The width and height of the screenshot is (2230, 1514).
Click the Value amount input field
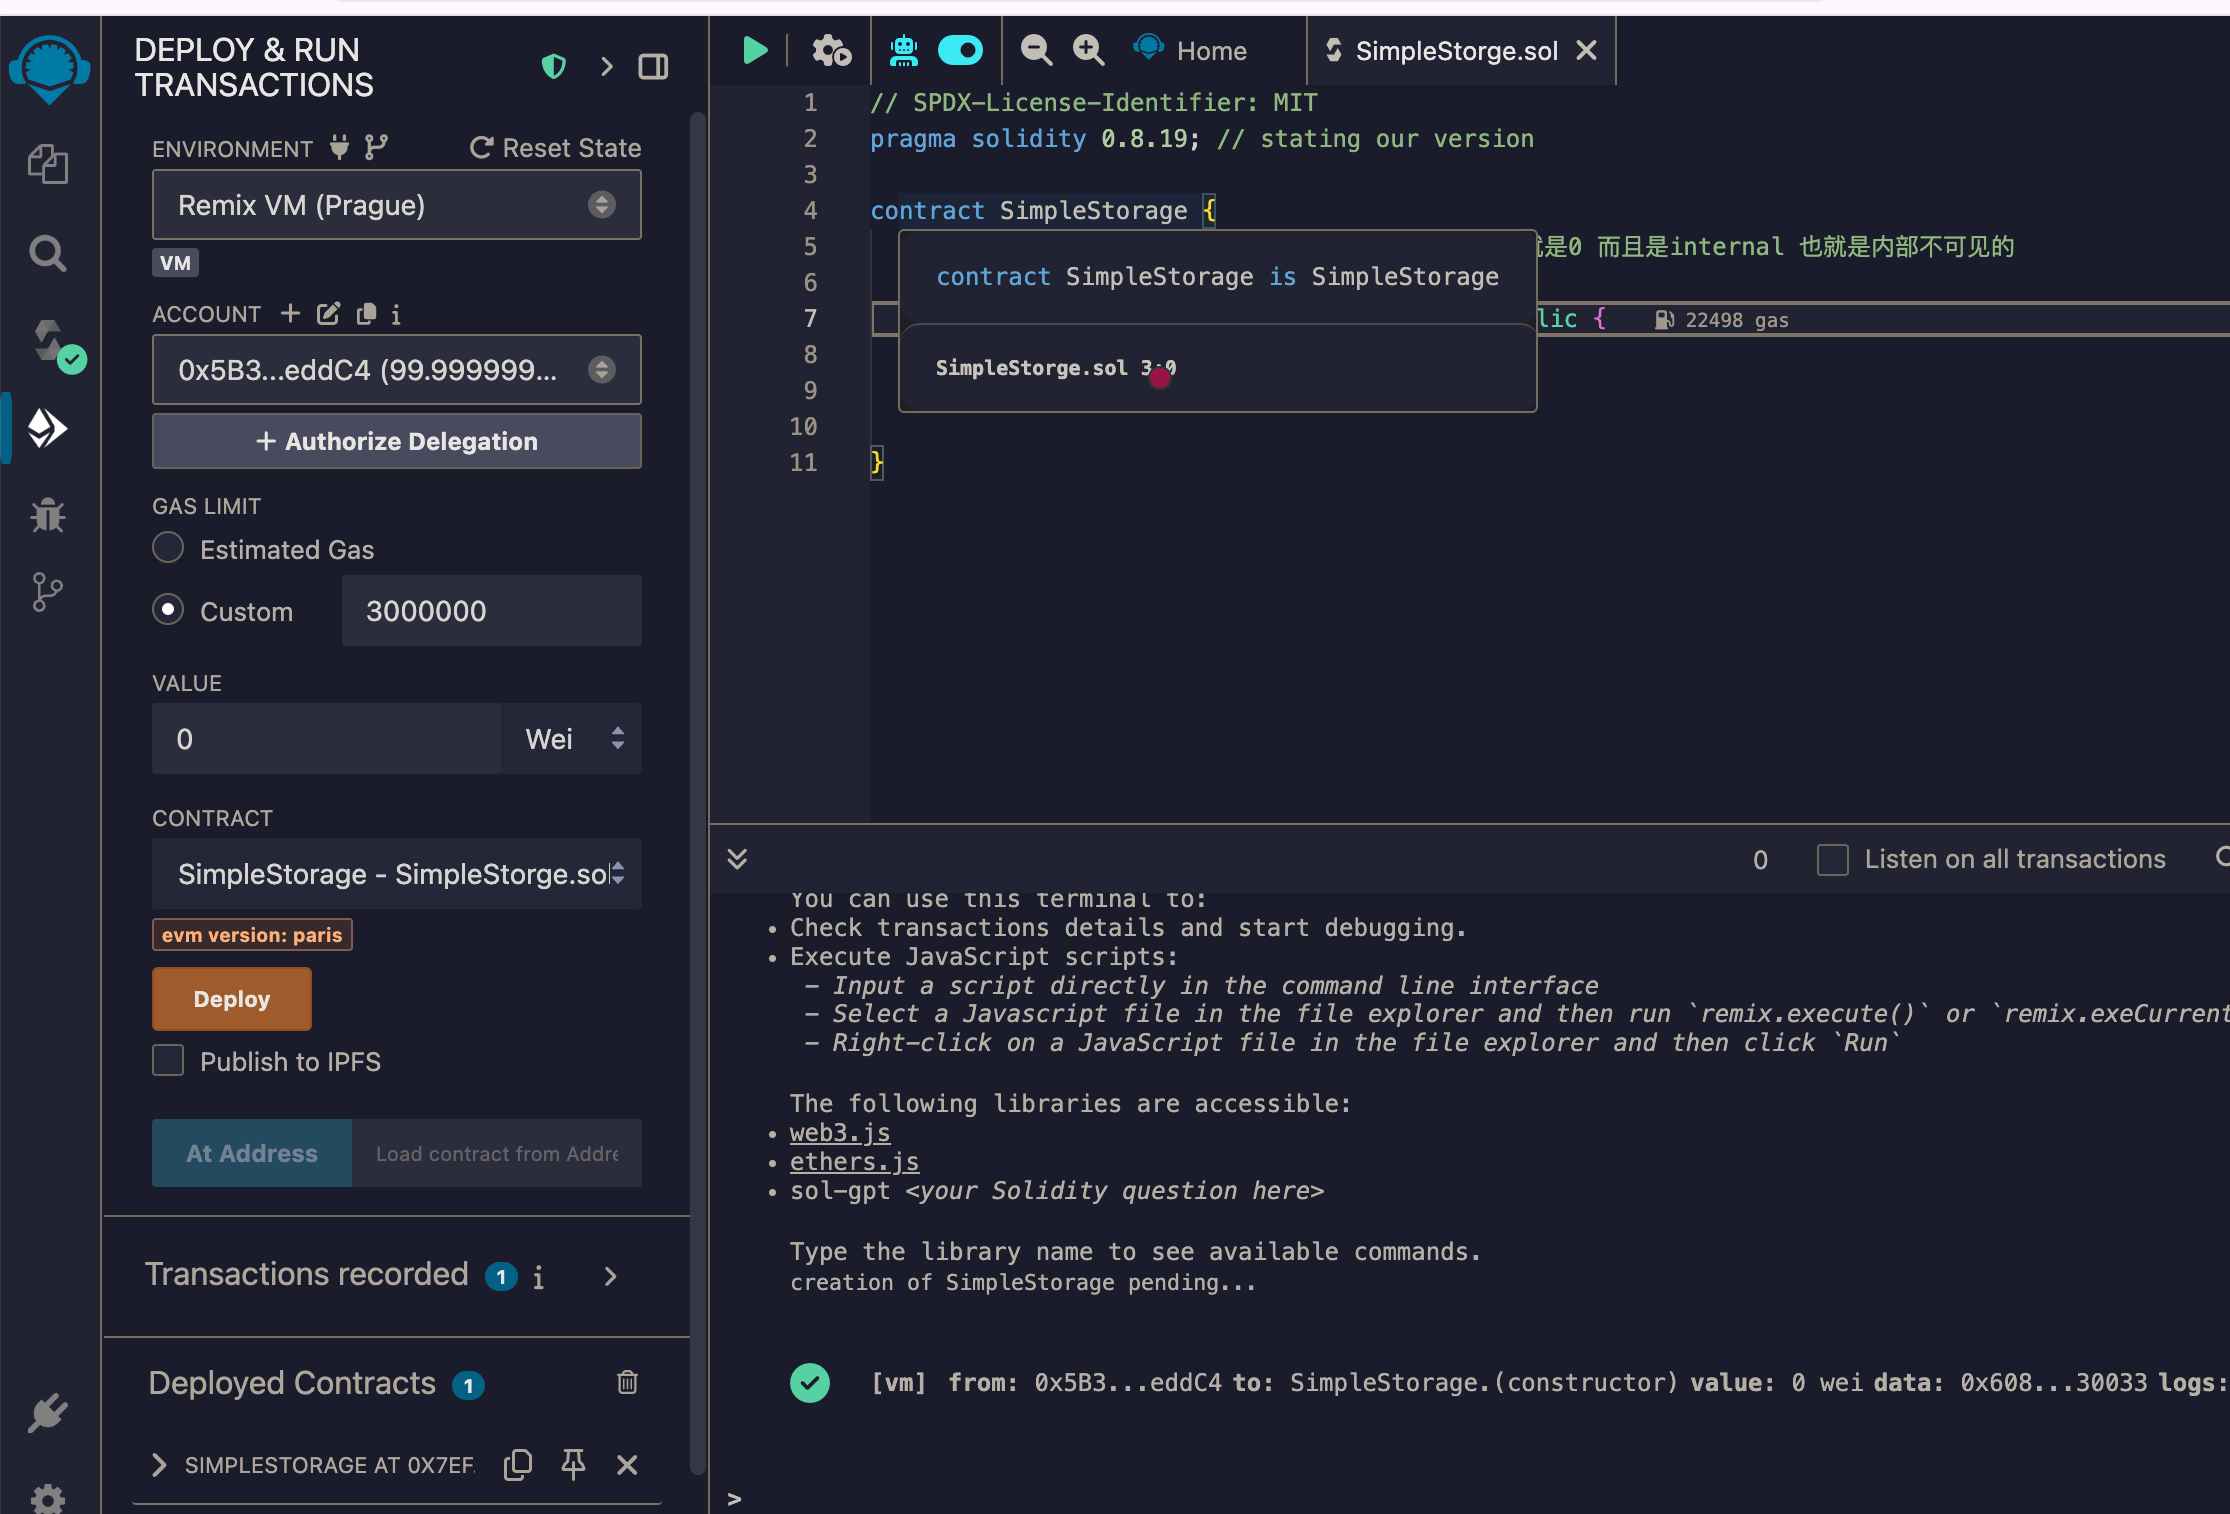326,739
